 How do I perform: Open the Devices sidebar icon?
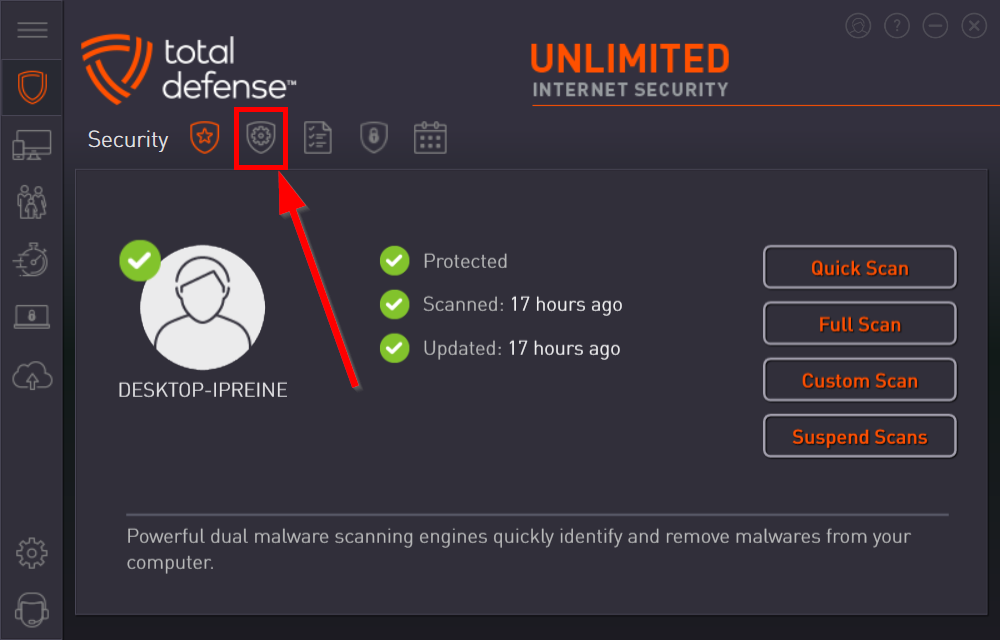(x=32, y=145)
